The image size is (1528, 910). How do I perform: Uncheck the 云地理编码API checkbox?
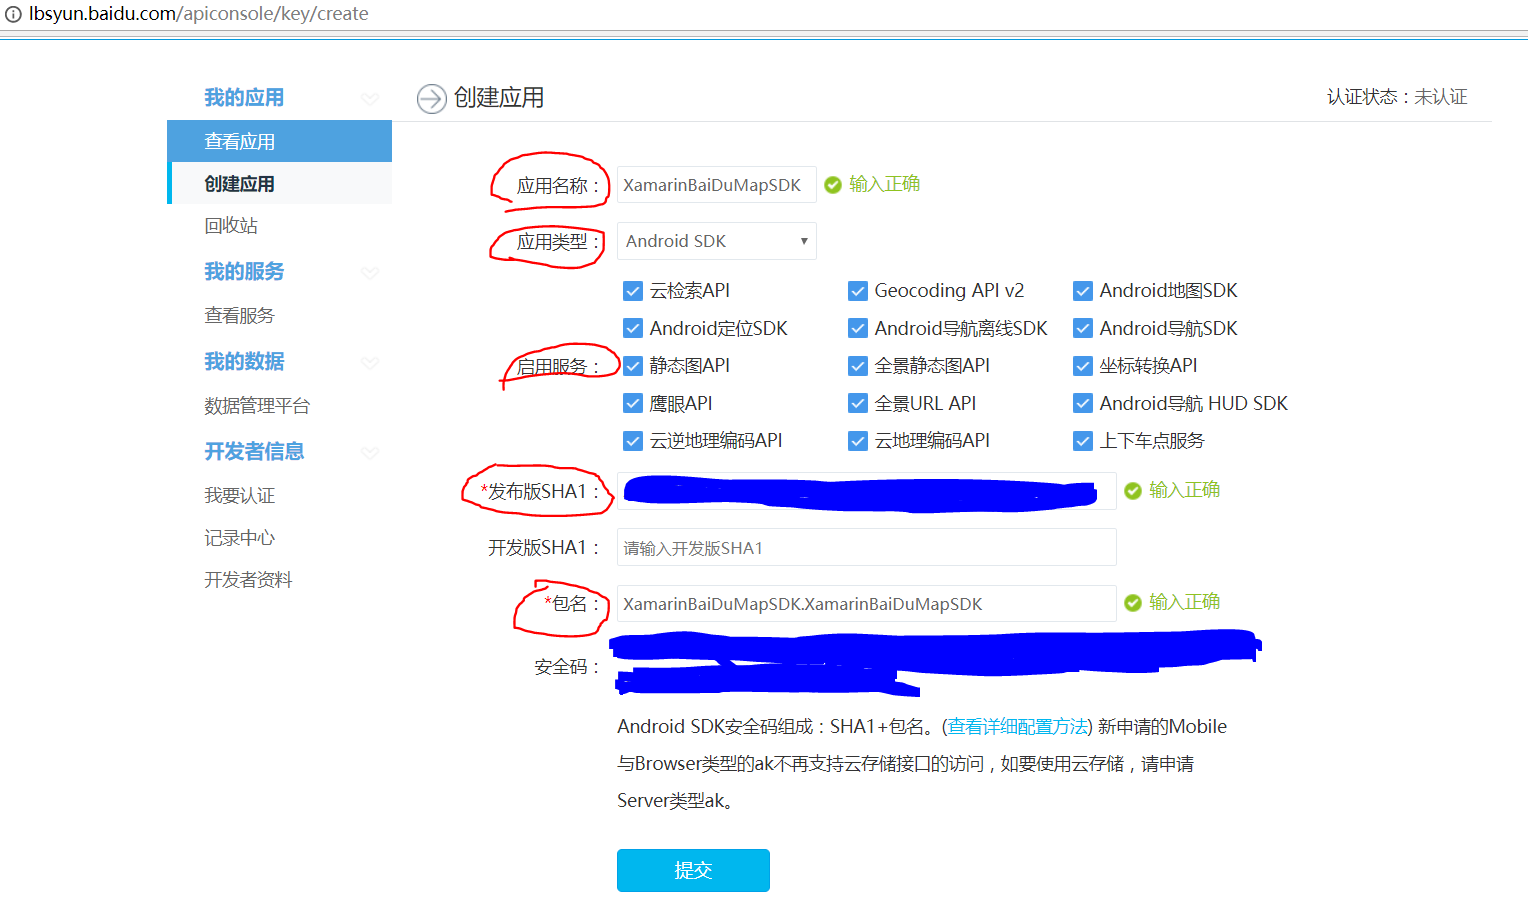click(x=858, y=441)
